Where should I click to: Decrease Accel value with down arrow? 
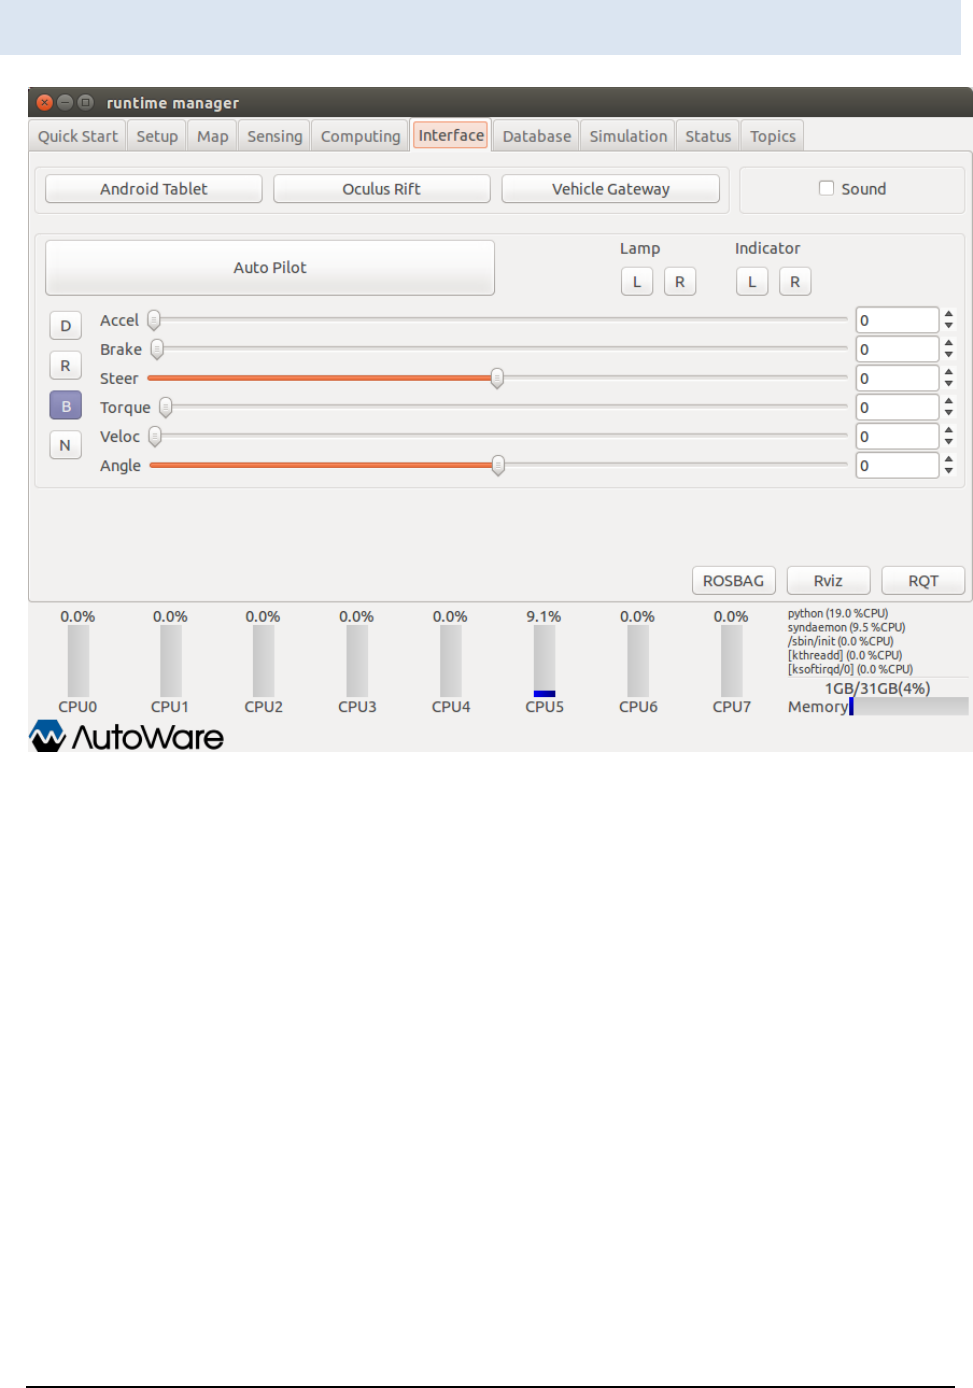point(948,326)
